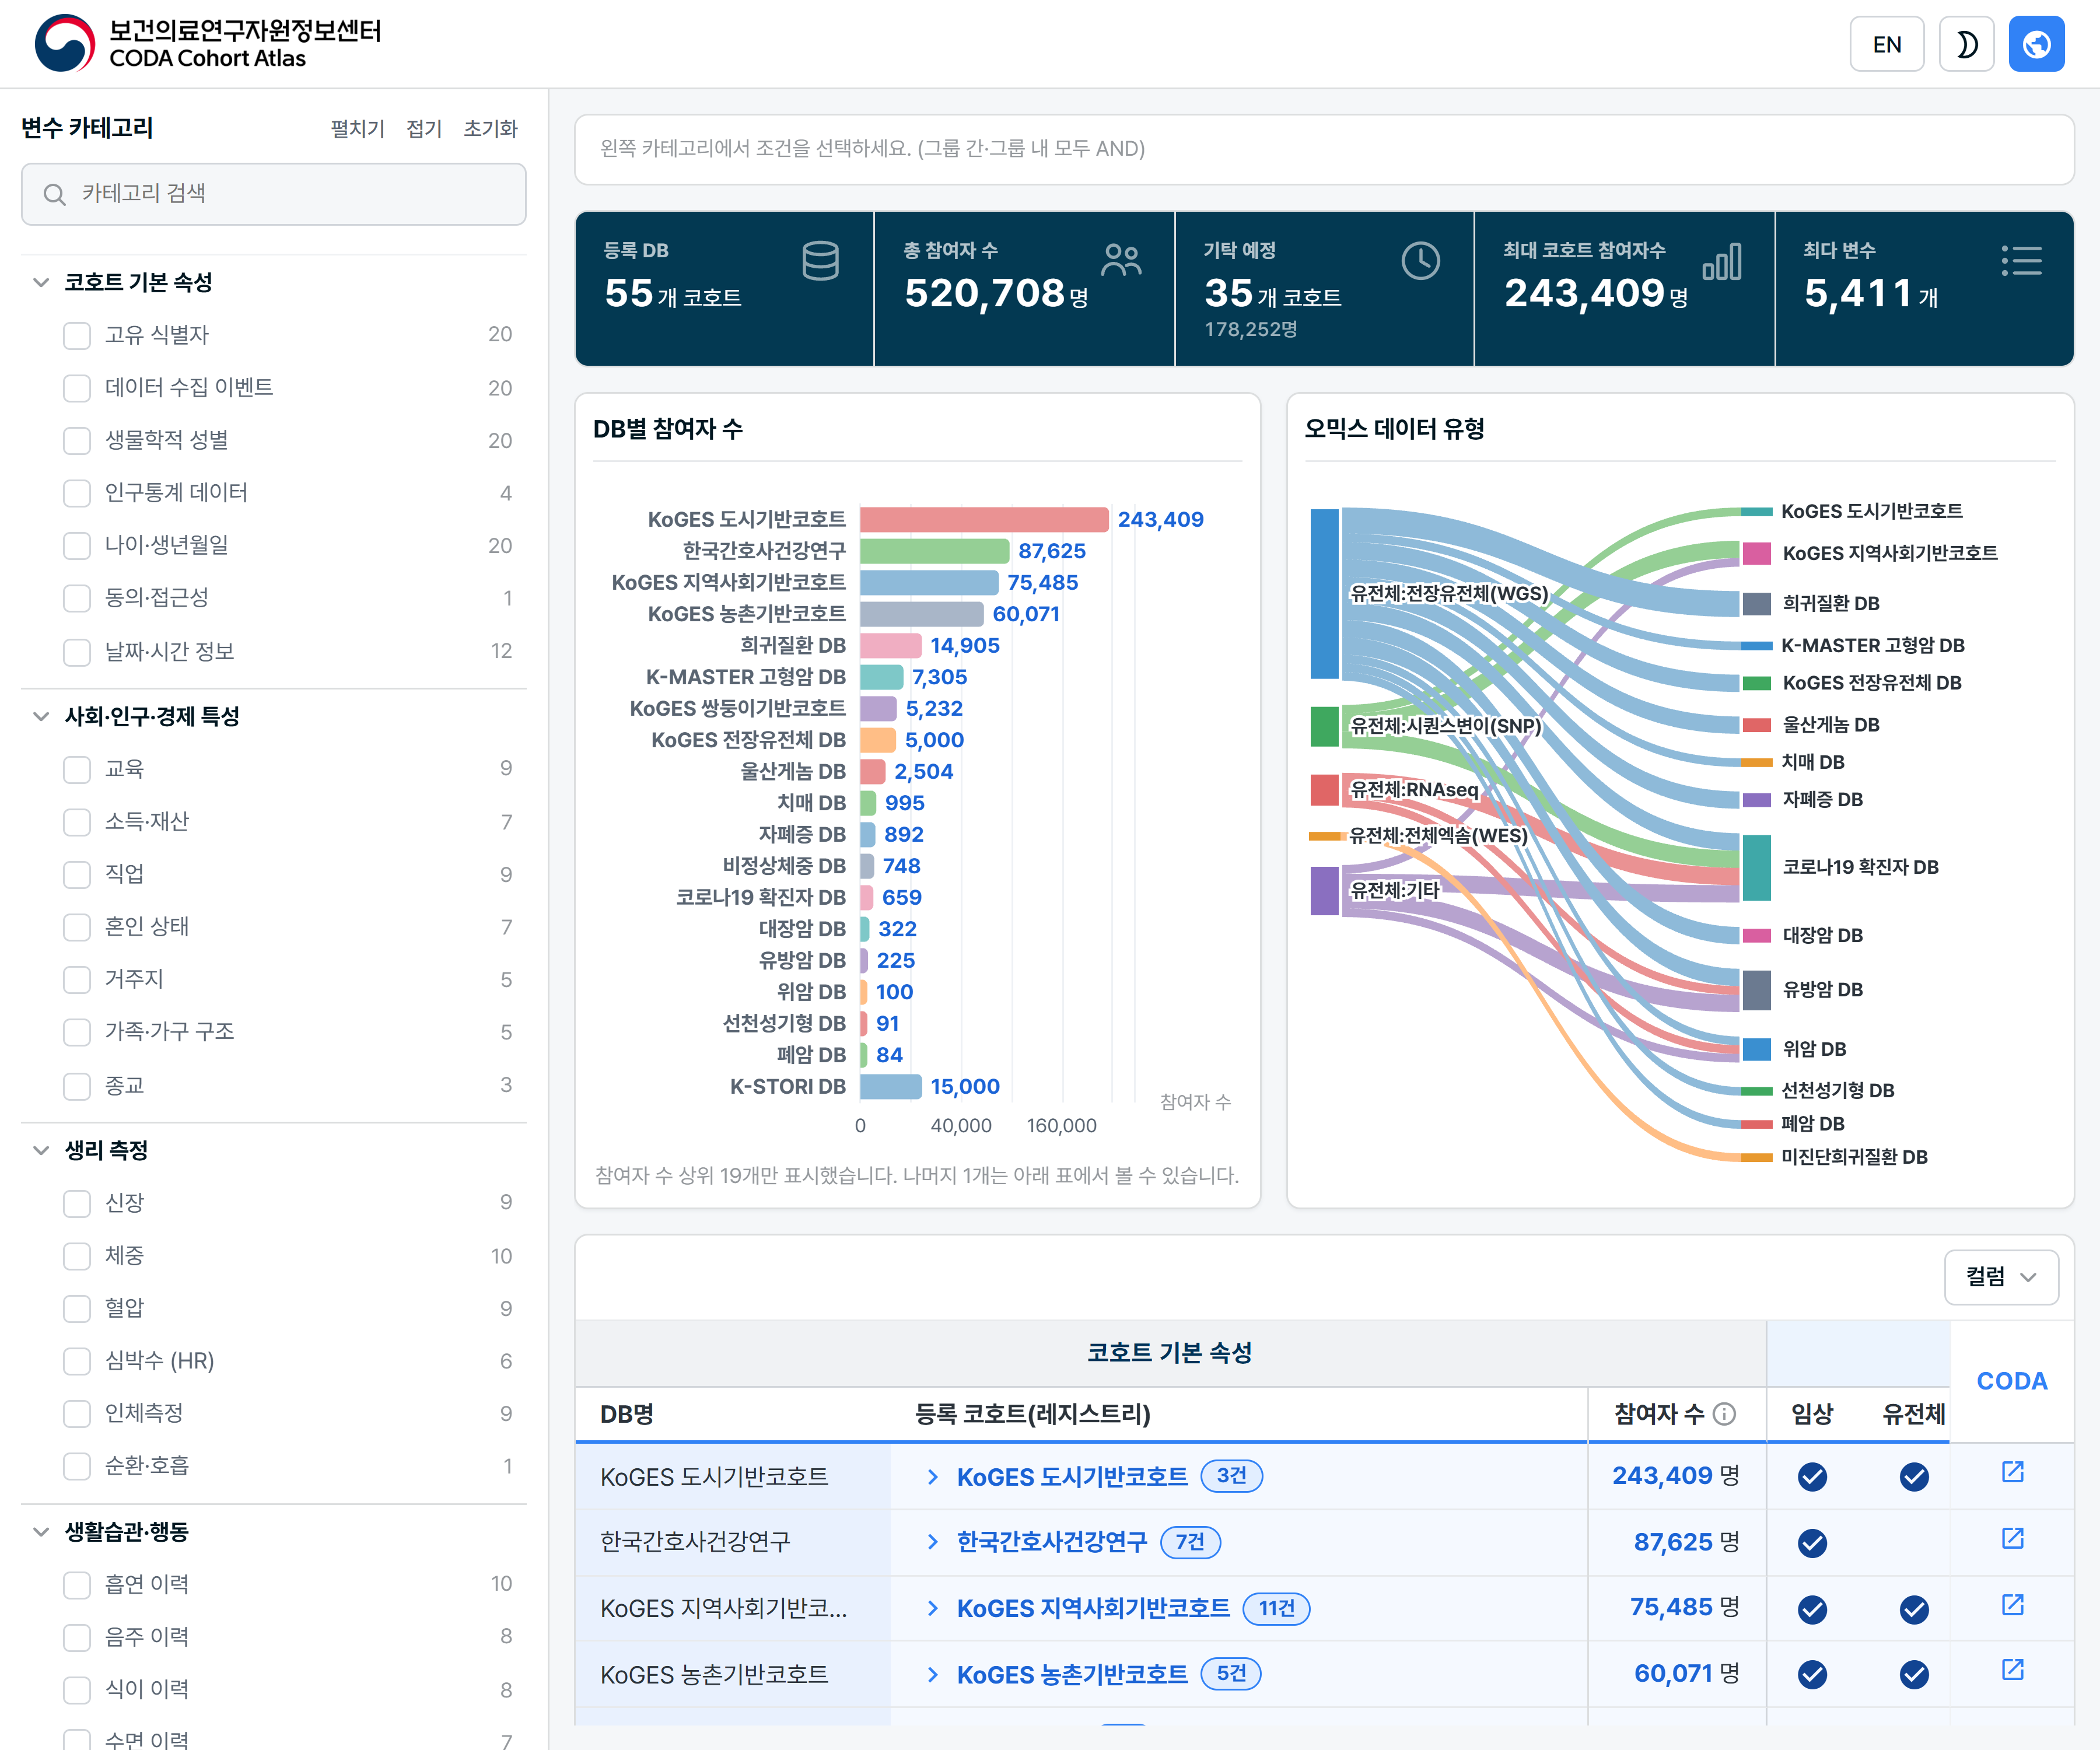Open the 컬럼 dropdown

point(2001,1277)
